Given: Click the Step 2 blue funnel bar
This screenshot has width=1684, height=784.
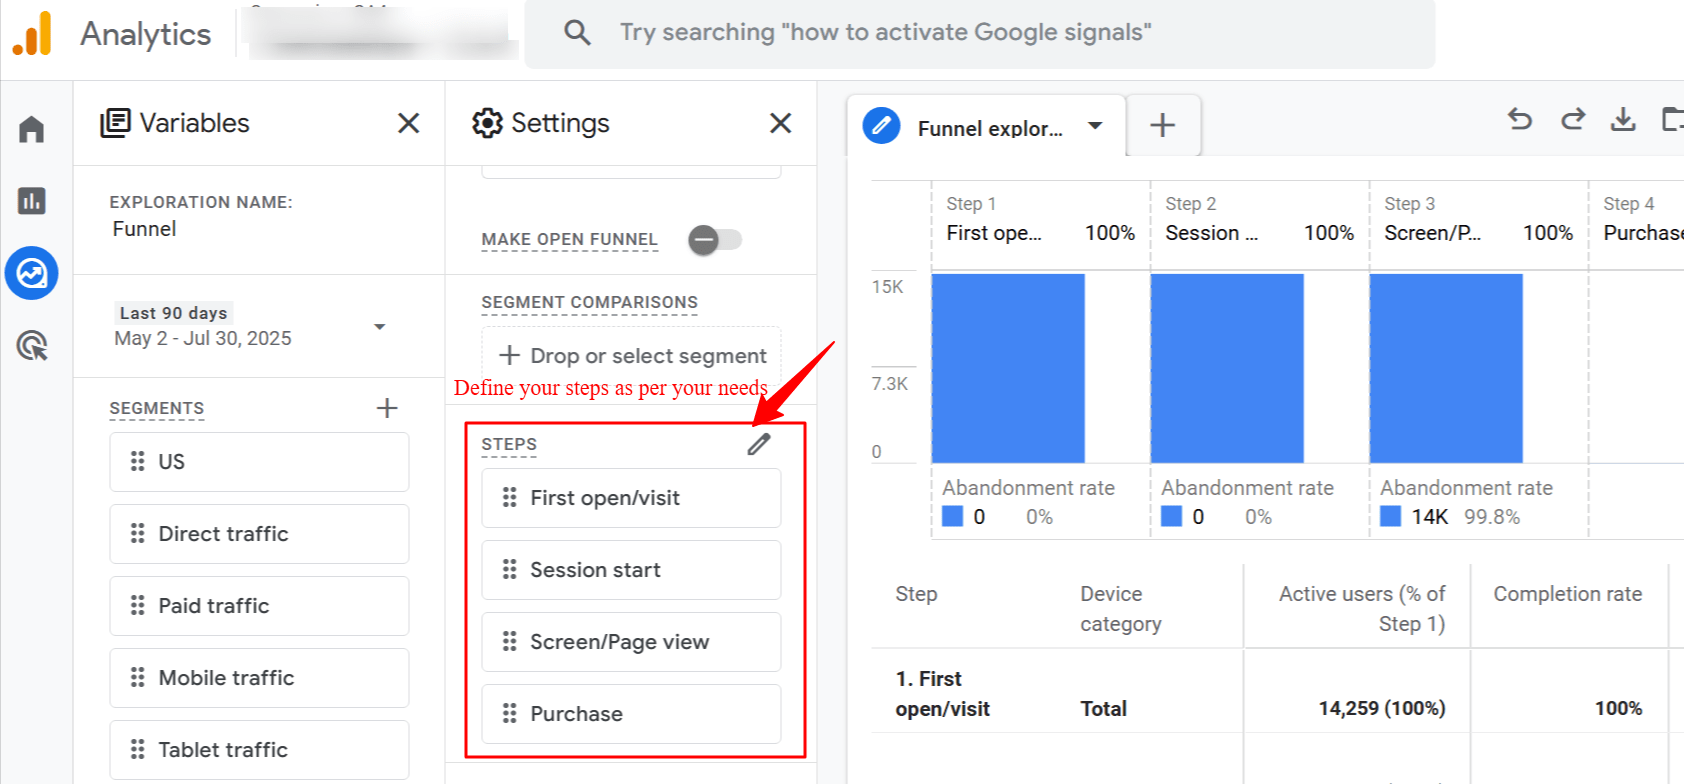Looking at the screenshot, I should click(1227, 368).
